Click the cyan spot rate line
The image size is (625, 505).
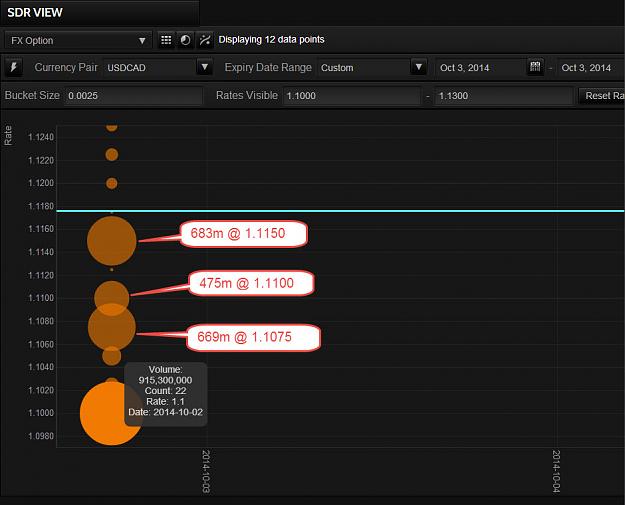(x=340, y=211)
